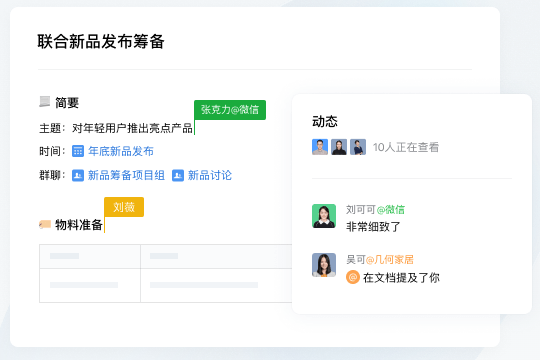Screen dimensions: 540x360
Task: Select the first viewer avatar with blue background
Action: click(x=320, y=147)
